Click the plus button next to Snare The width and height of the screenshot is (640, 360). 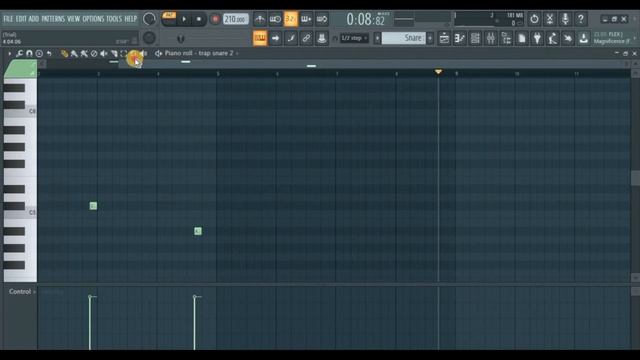tap(430, 38)
